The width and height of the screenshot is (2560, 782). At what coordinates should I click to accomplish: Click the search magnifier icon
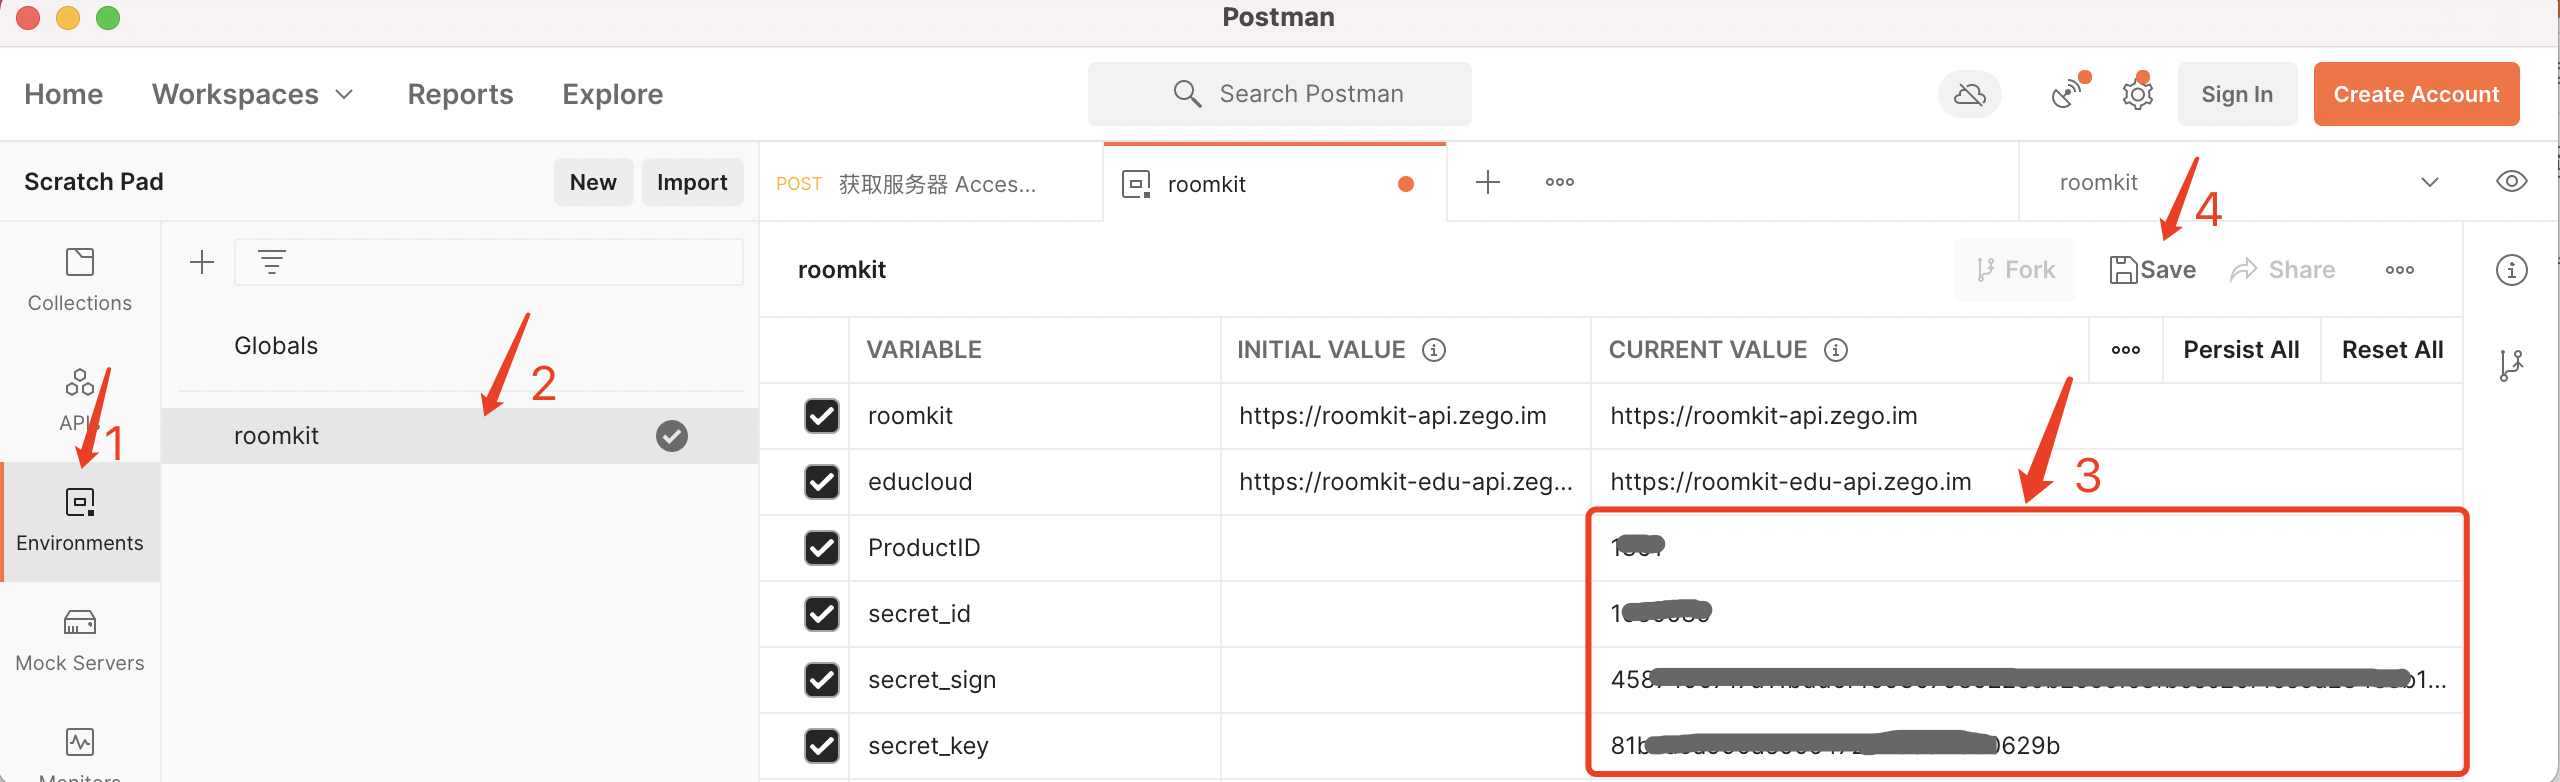pyautogui.click(x=1186, y=94)
